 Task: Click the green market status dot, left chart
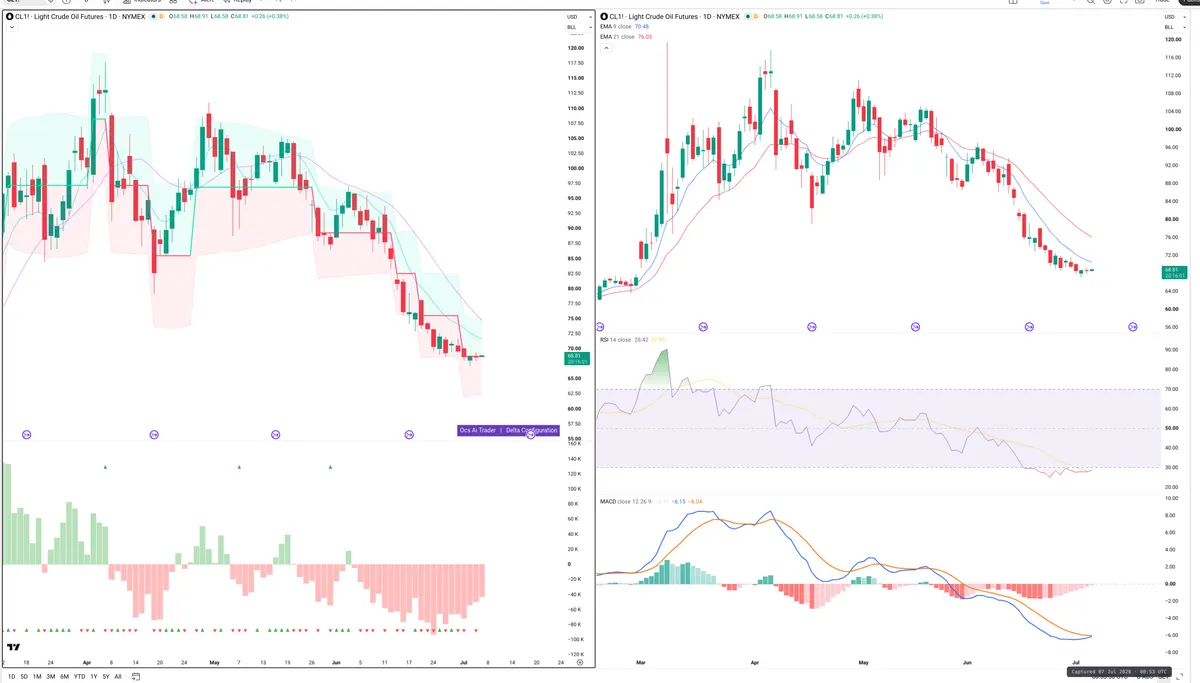[x=153, y=17]
